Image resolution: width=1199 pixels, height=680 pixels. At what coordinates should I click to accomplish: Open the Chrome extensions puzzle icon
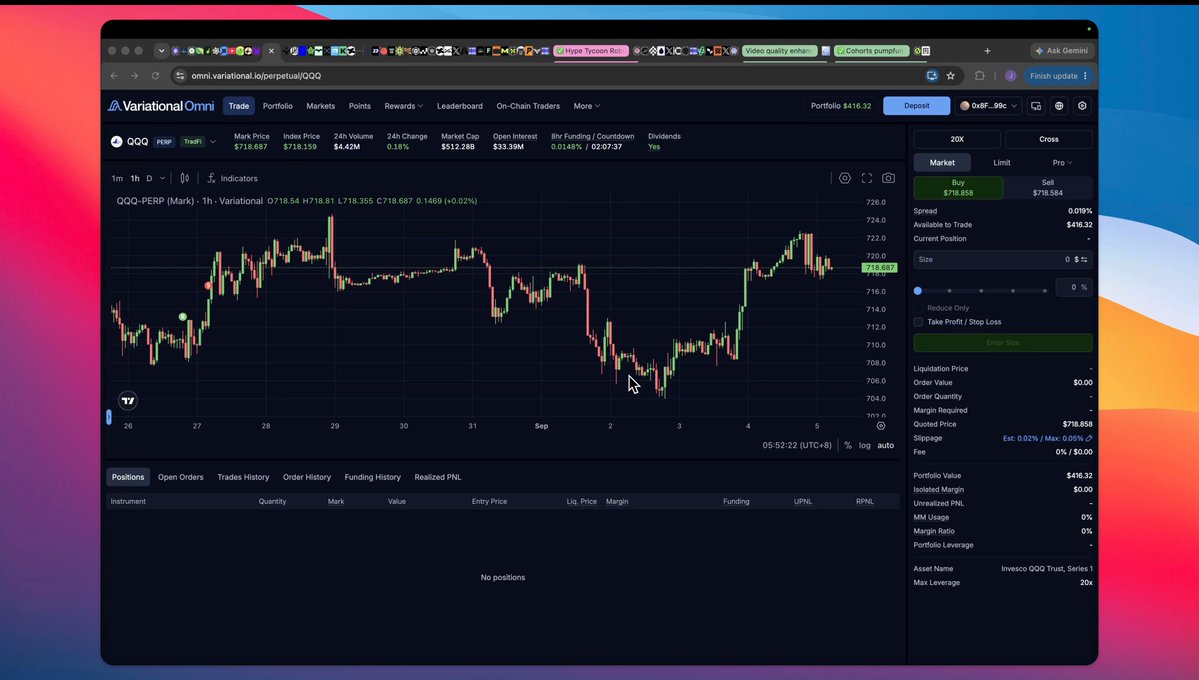980,76
